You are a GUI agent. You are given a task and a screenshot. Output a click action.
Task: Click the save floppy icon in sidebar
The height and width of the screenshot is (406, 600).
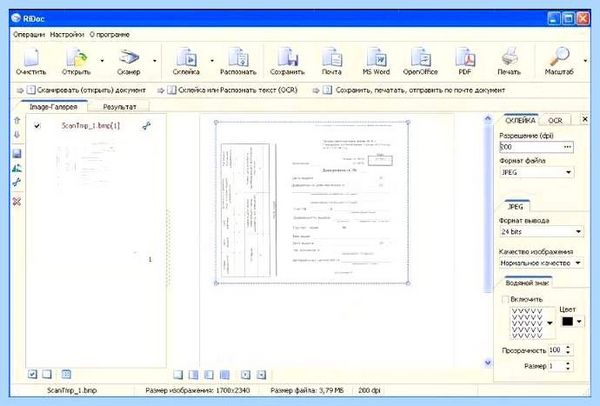coord(17,153)
